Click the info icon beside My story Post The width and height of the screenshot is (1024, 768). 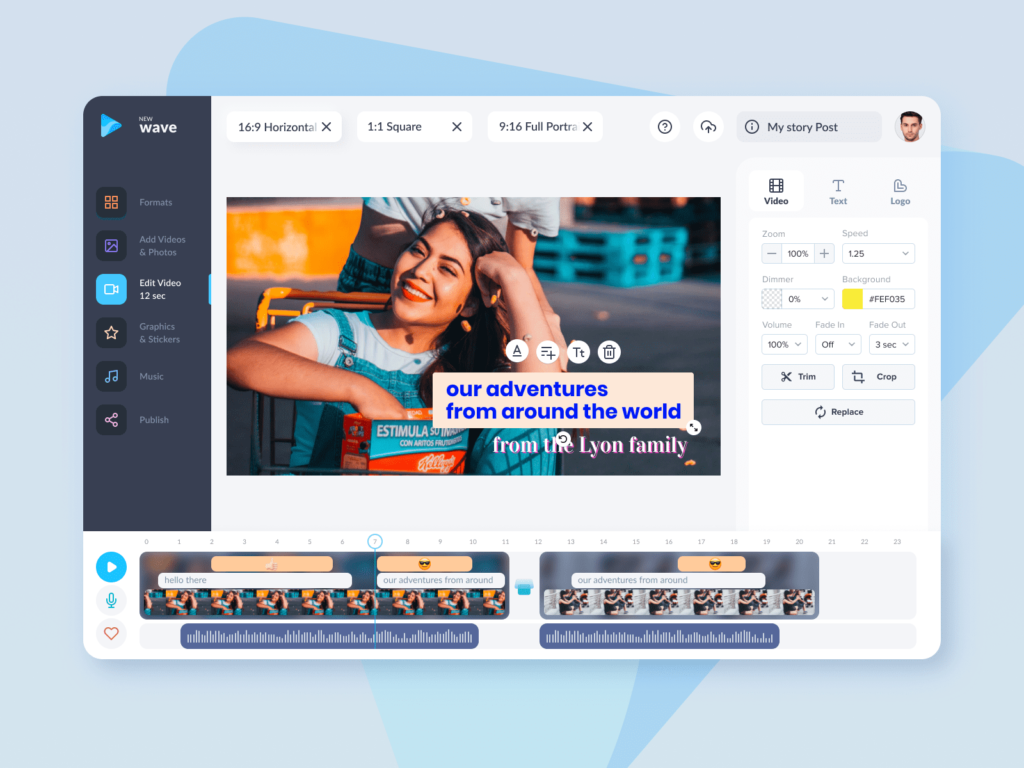point(752,127)
